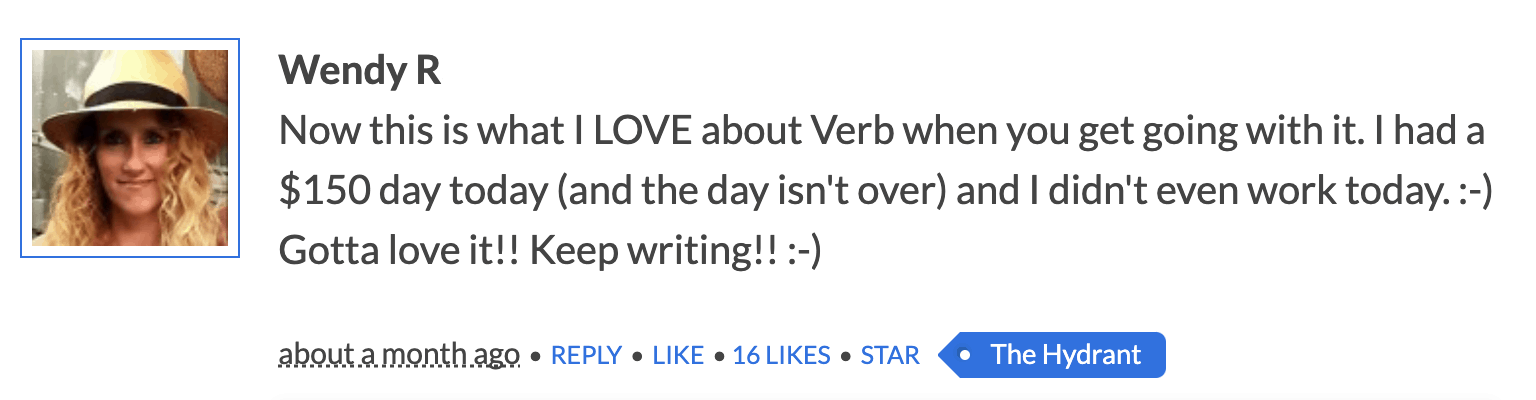Reply to Wendy R's comment

(x=586, y=355)
